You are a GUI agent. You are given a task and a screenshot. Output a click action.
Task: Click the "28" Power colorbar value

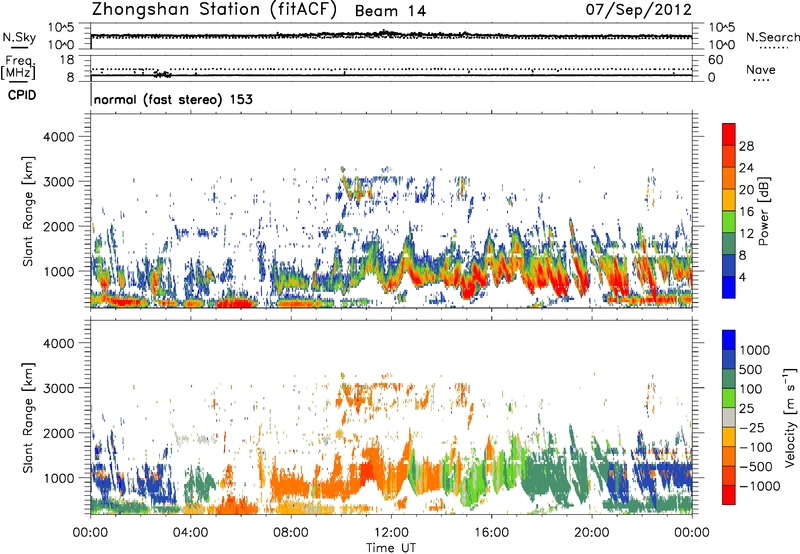click(x=746, y=146)
